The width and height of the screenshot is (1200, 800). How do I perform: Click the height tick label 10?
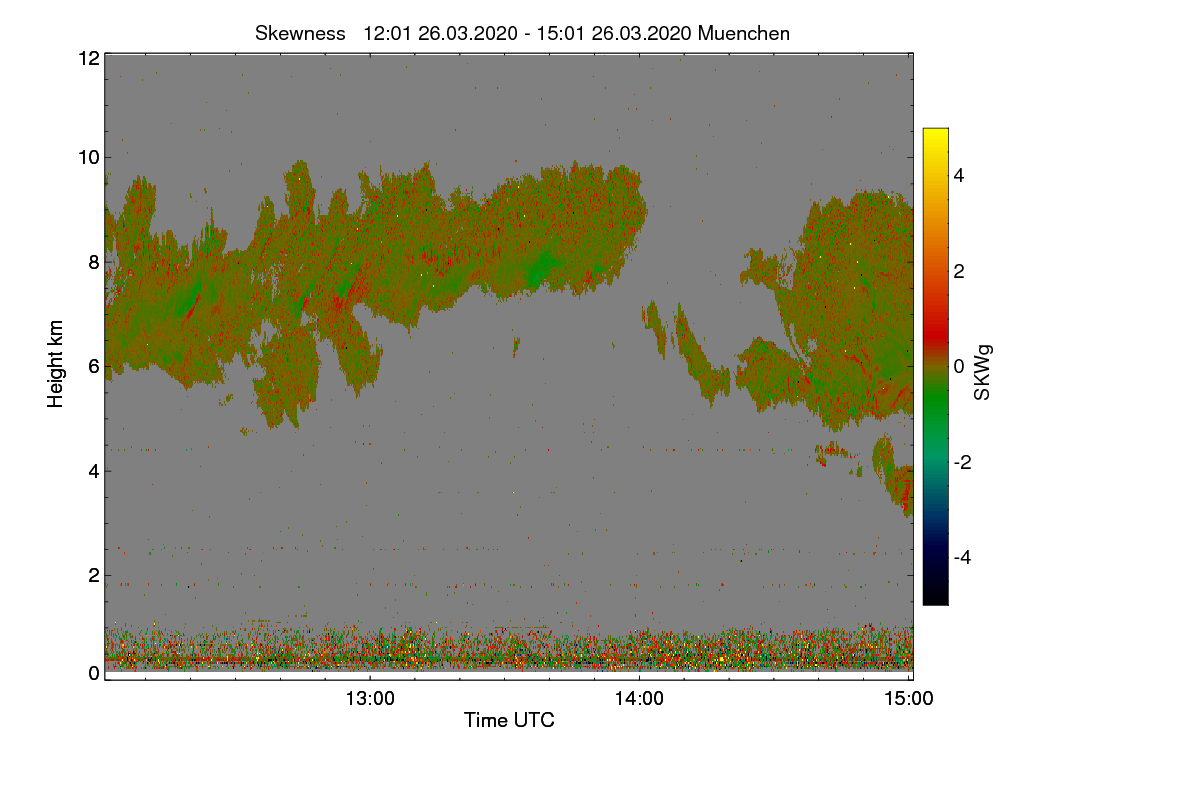[x=88, y=157]
